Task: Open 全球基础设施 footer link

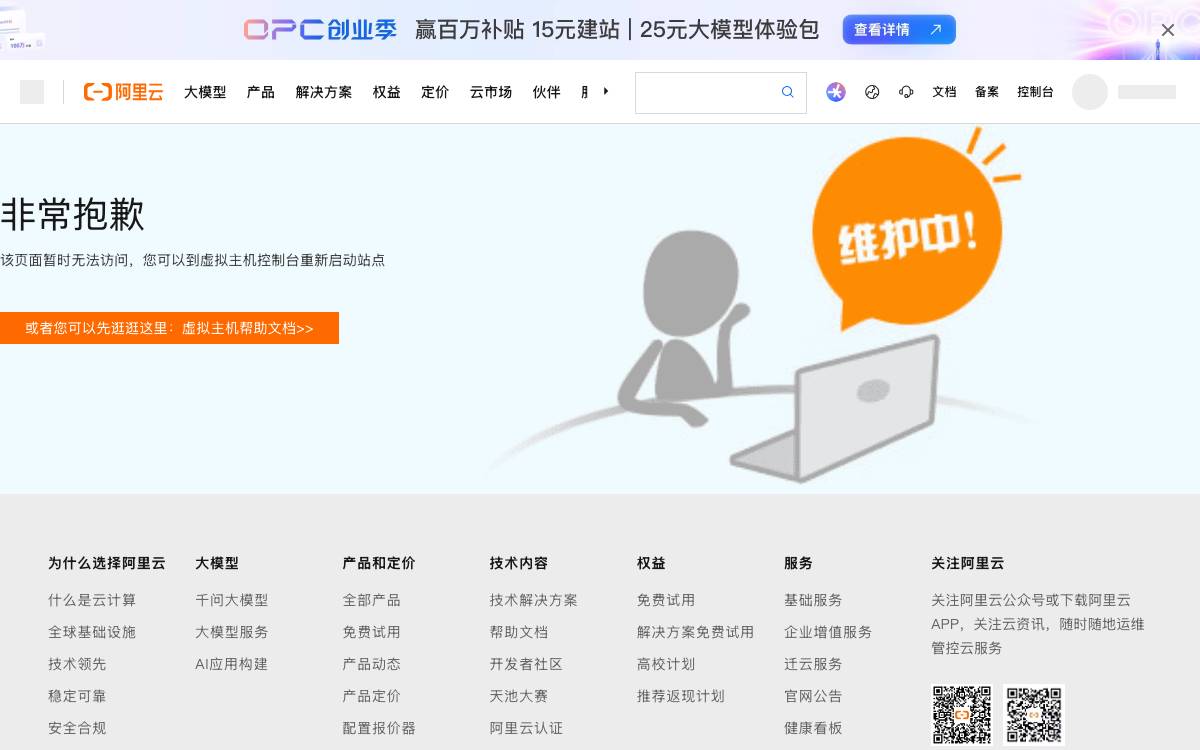Action: 92,632
